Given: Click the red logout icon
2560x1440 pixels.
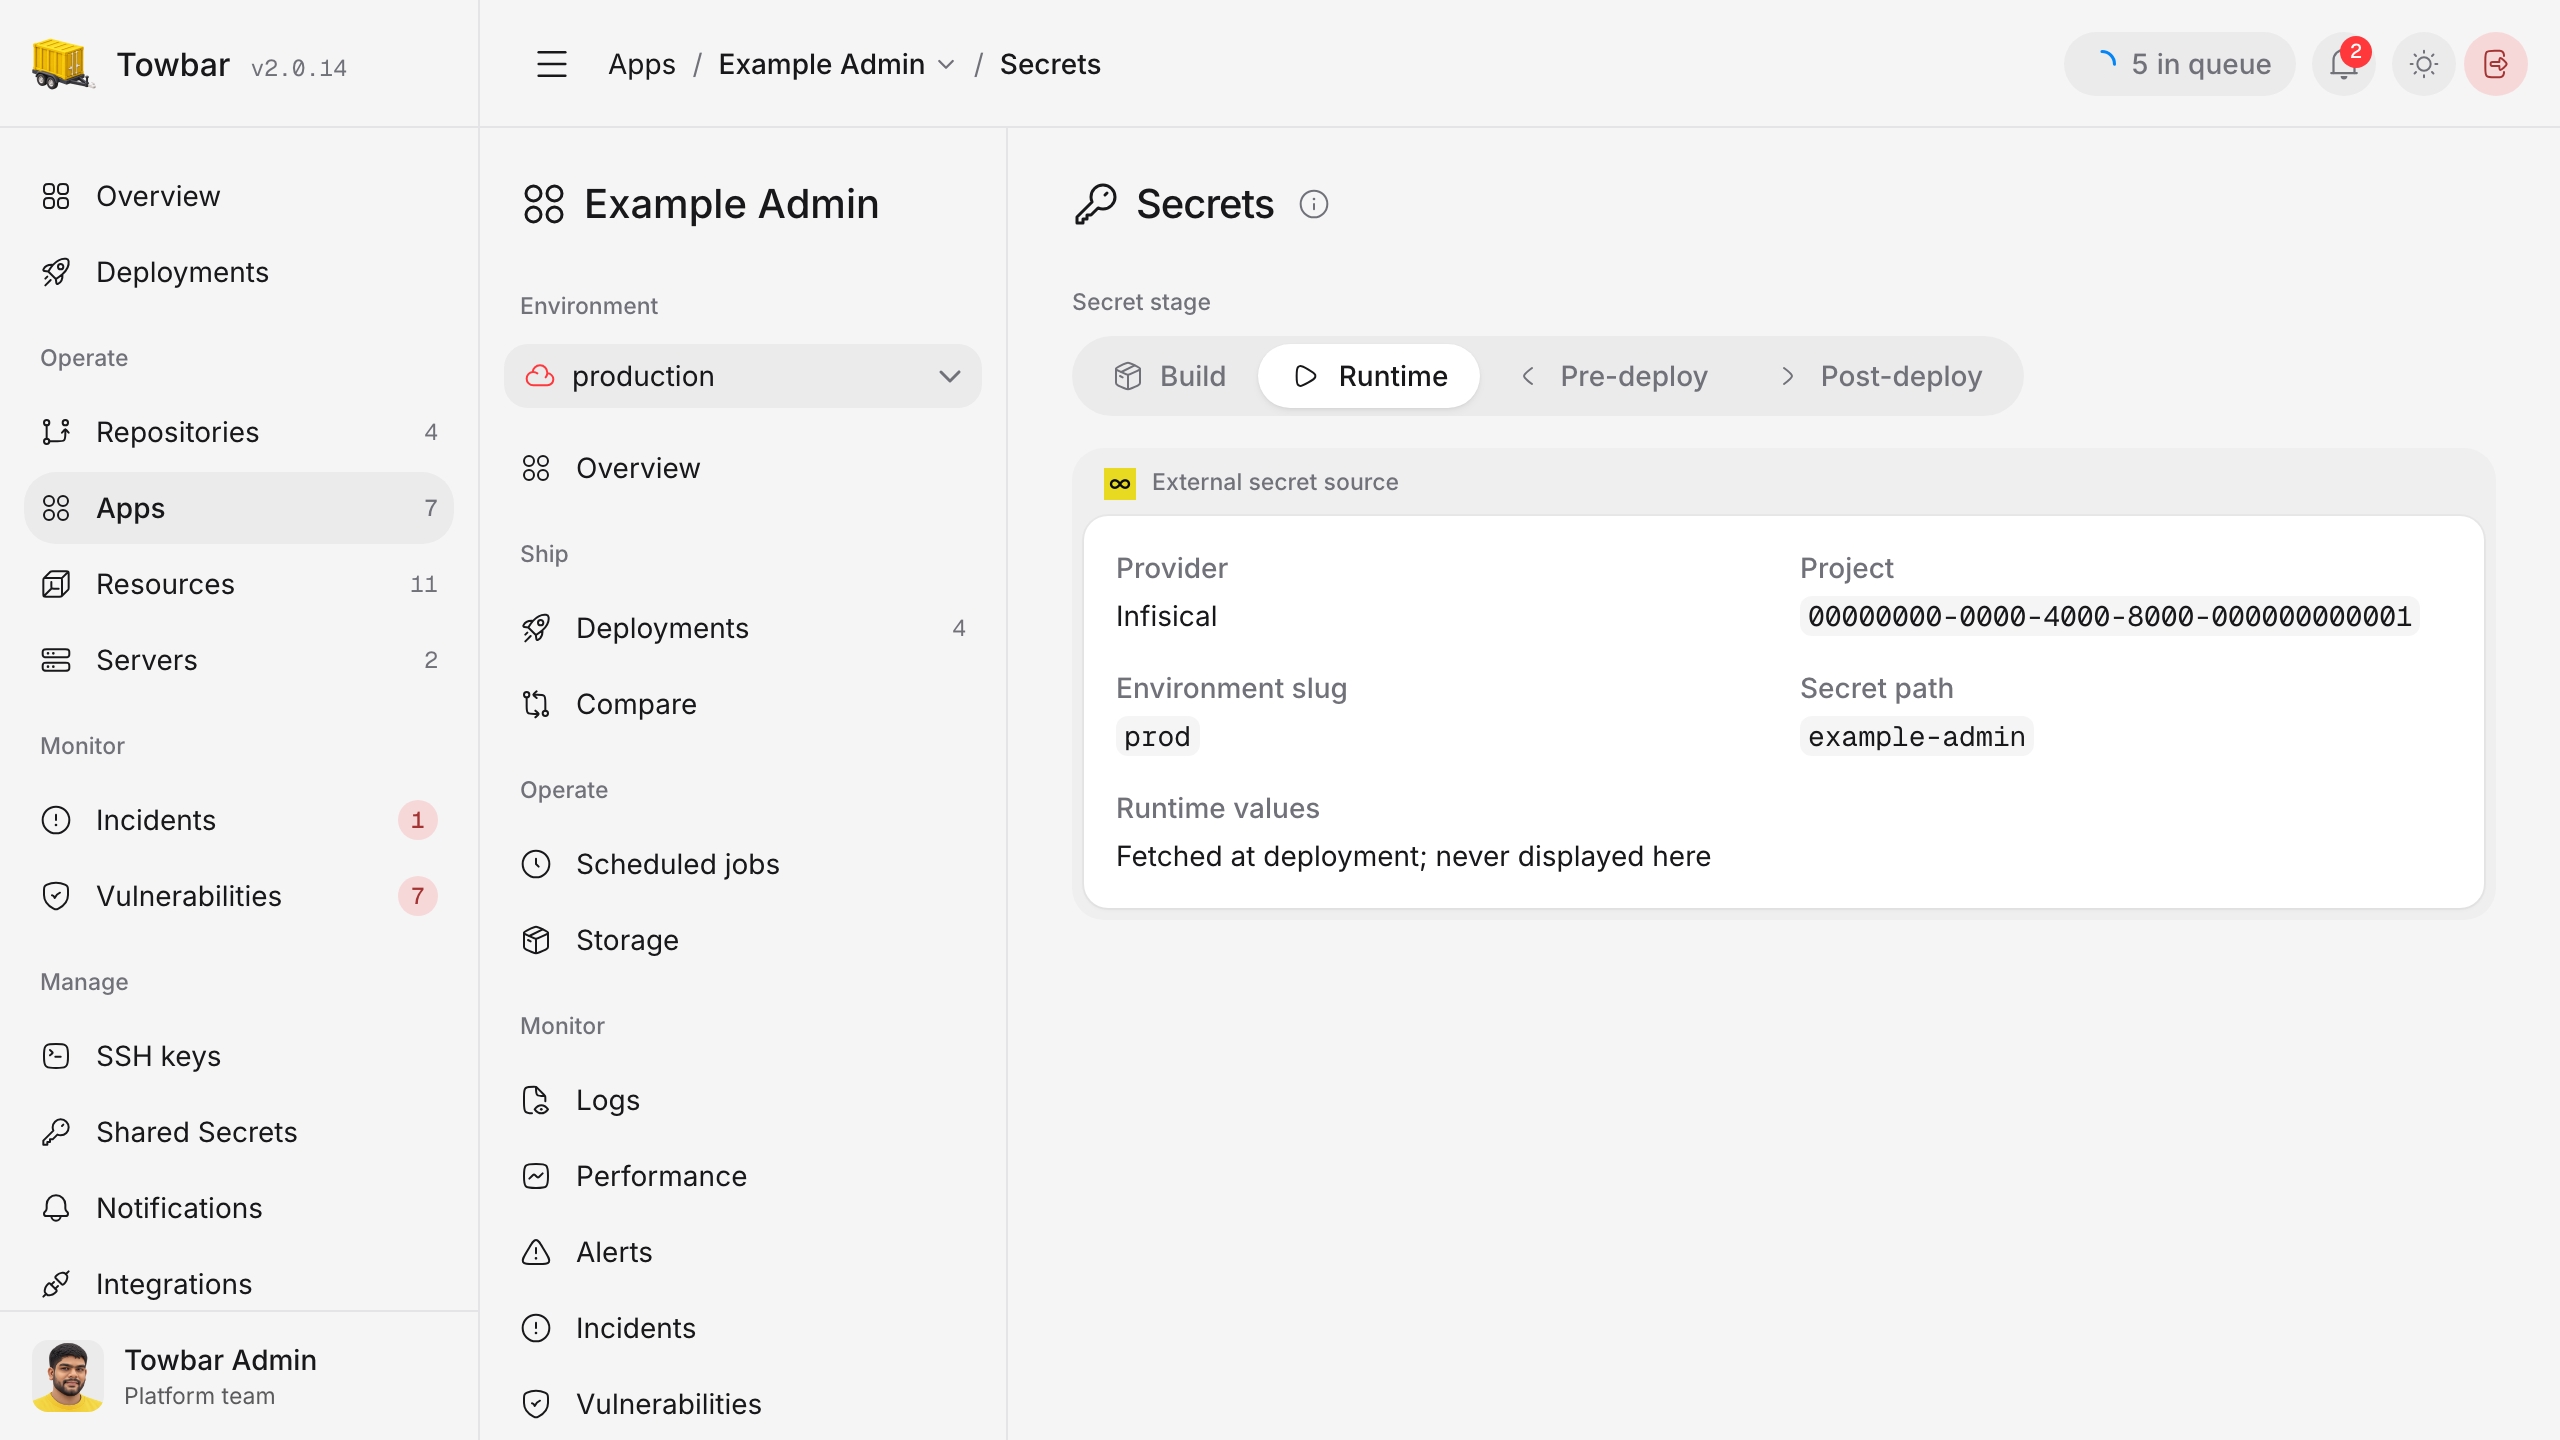Looking at the screenshot, I should pyautogui.click(x=2496, y=64).
